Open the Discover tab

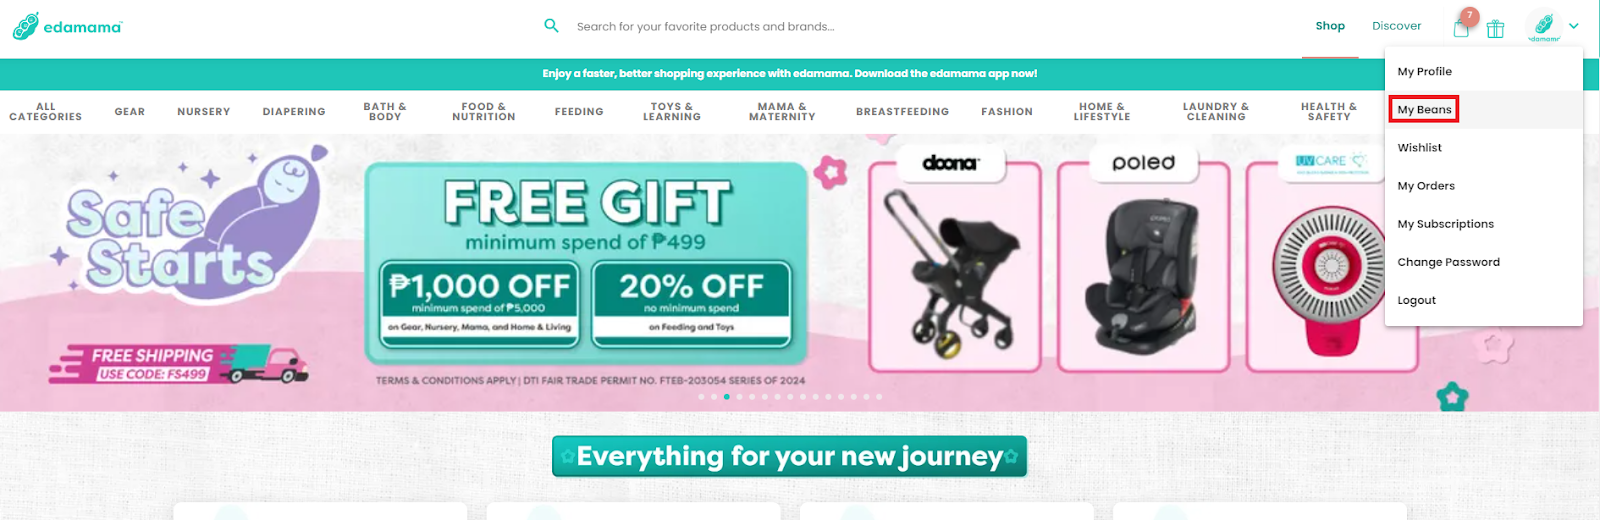click(x=1396, y=26)
